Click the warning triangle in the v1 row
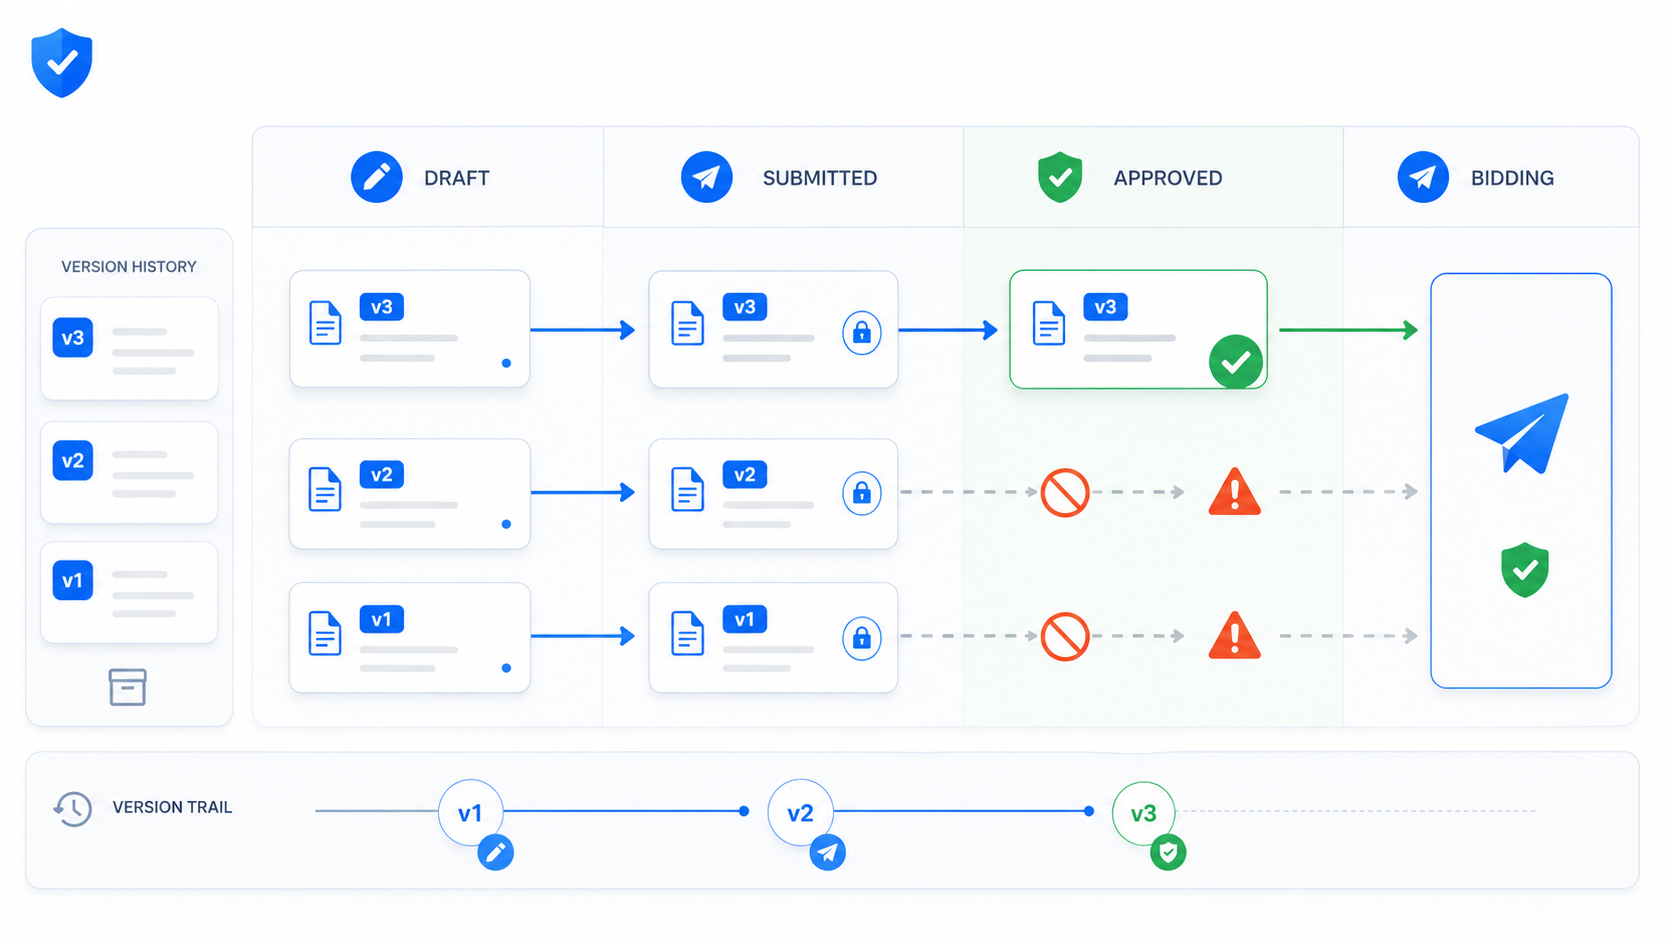 tap(1235, 636)
